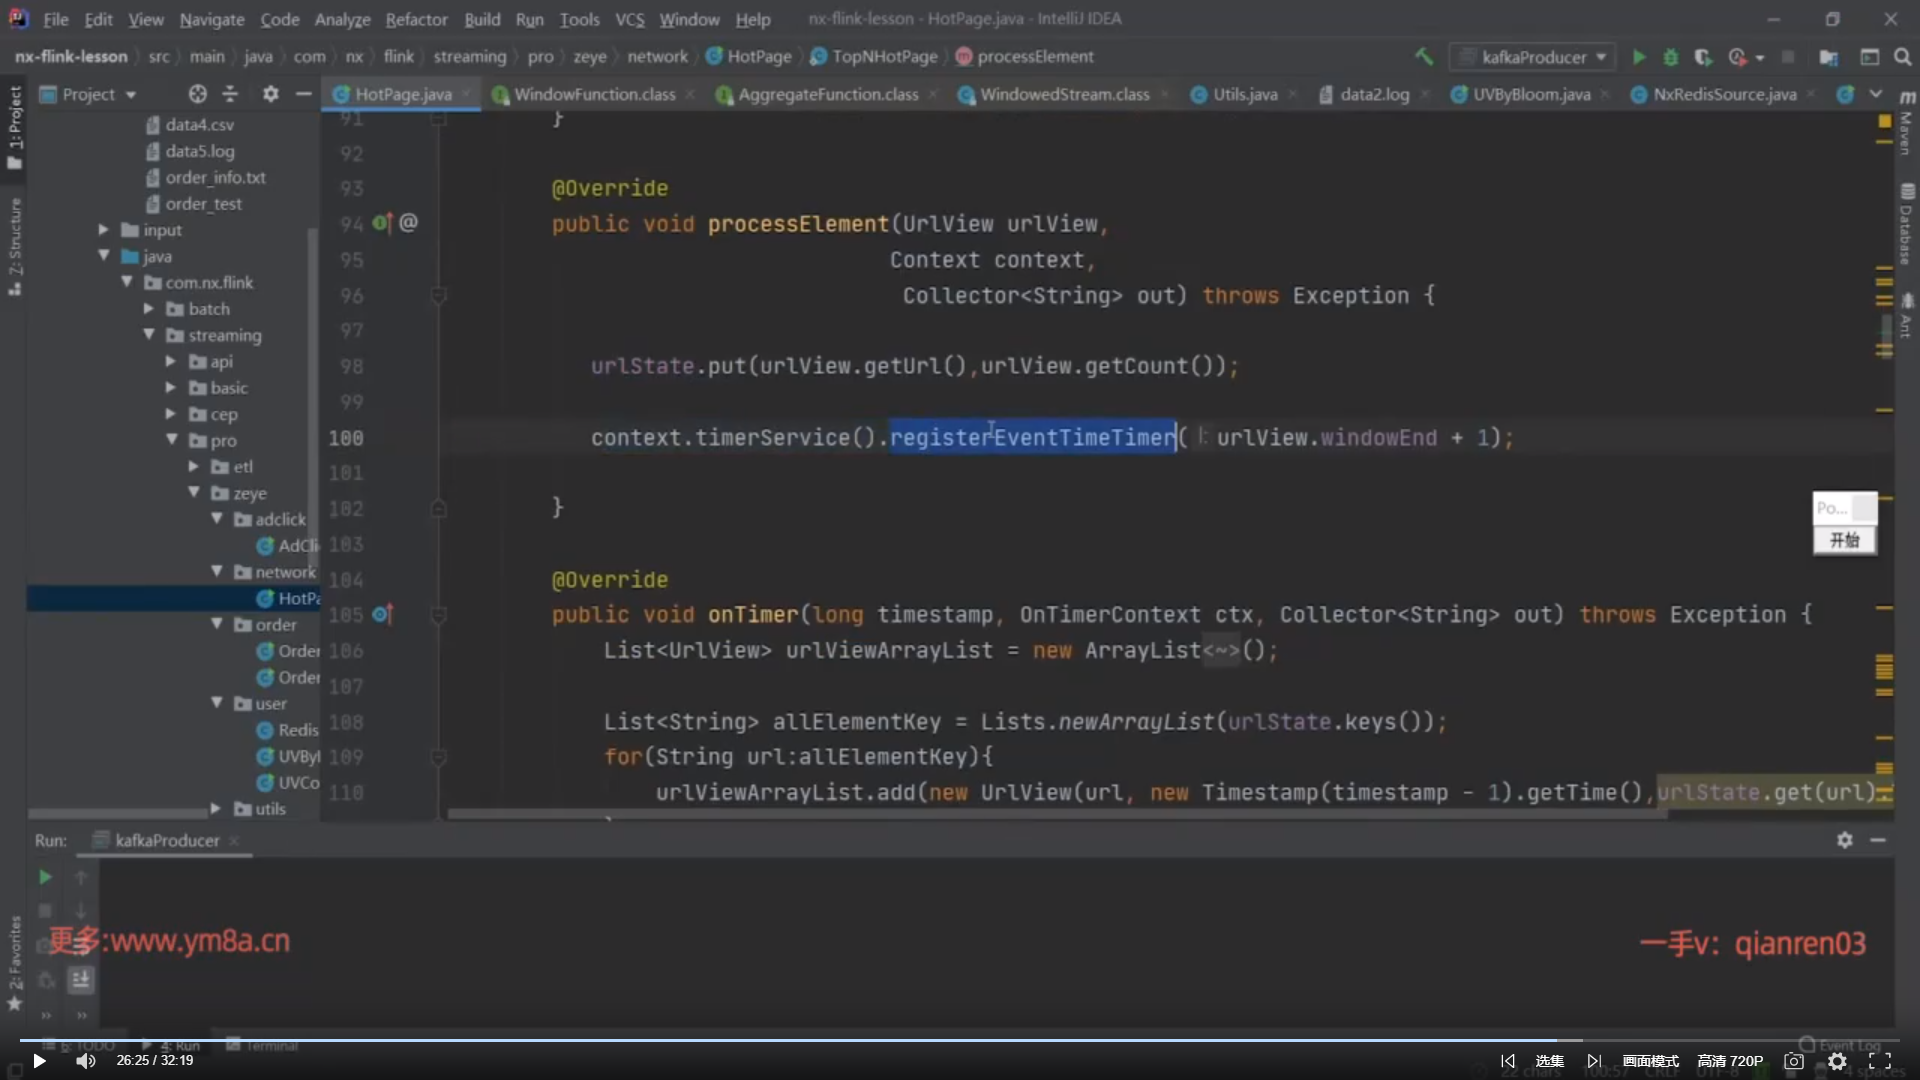This screenshot has width=1920, height=1080.
Task: Mute the video player volume
Action: point(86,1061)
